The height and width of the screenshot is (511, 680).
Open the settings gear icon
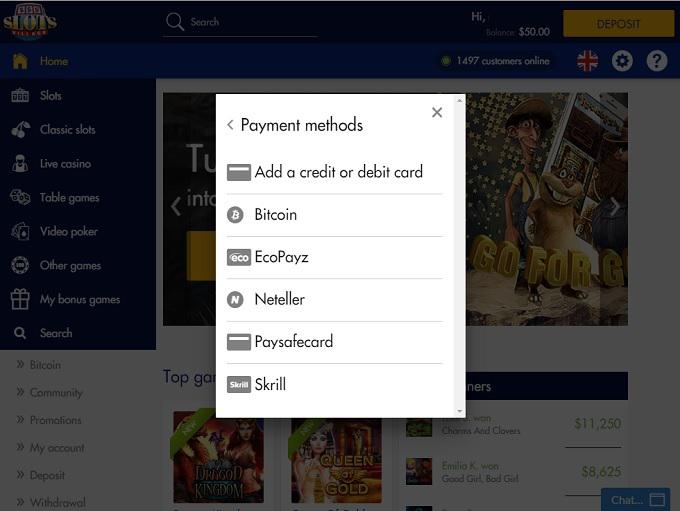point(622,61)
